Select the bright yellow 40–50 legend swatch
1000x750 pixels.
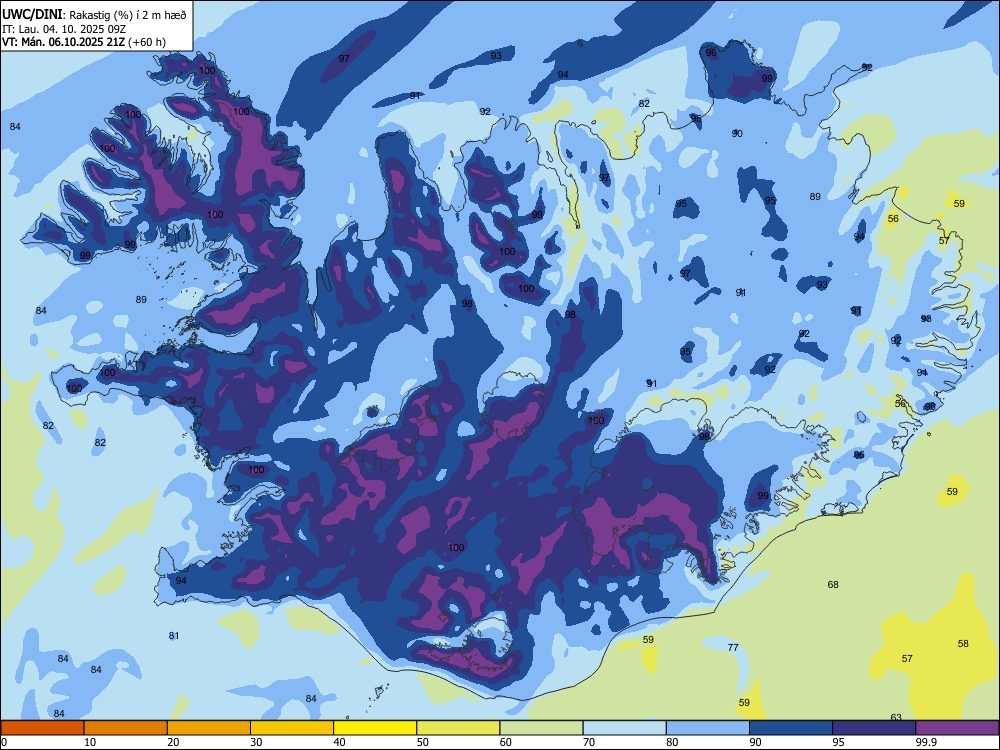pos(375,728)
